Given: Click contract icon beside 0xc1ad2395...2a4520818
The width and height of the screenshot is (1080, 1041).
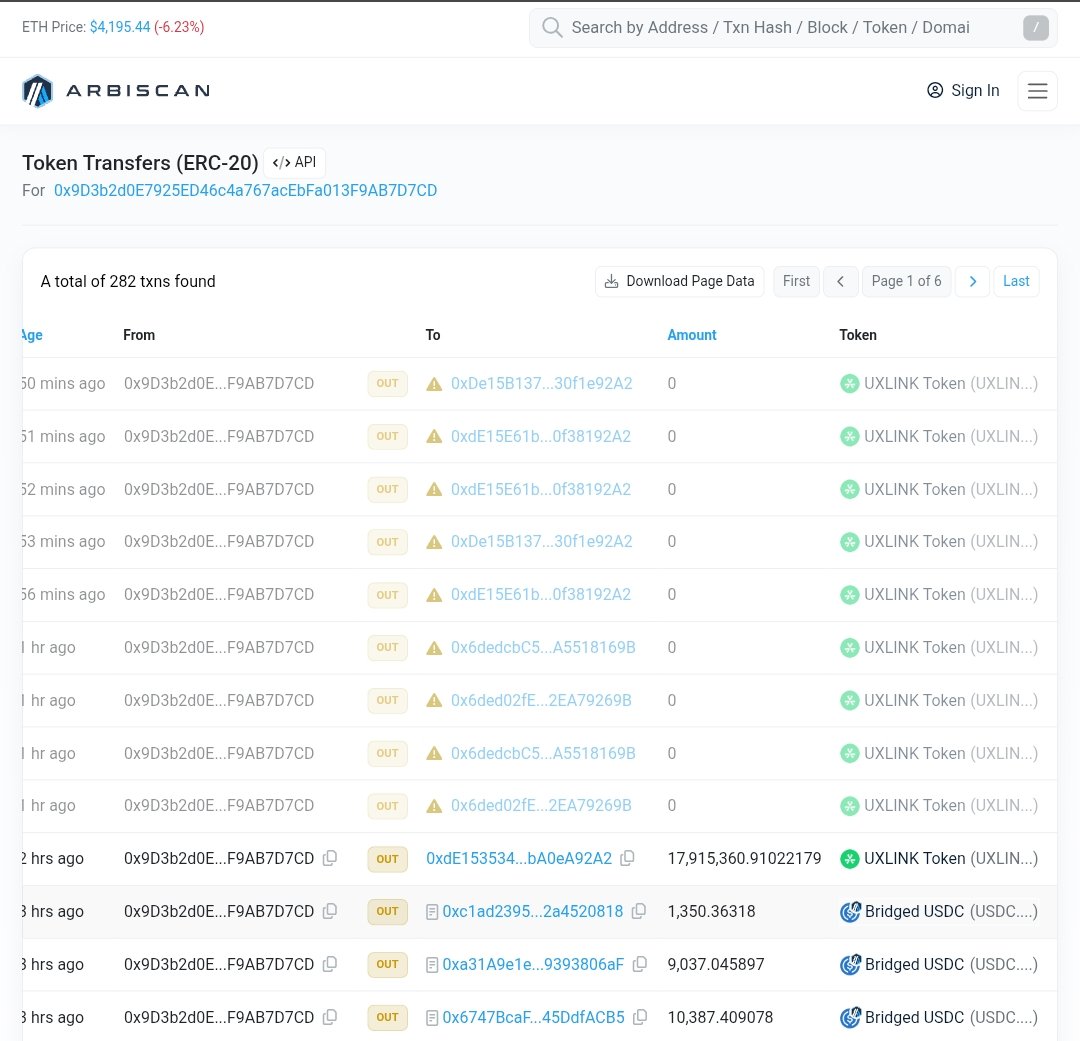Looking at the screenshot, I should click(432, 912).
